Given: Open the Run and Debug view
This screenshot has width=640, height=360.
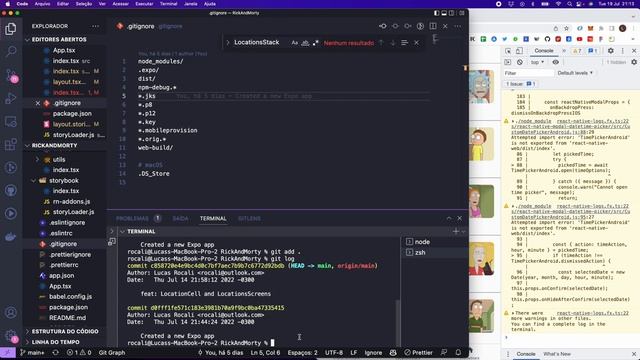Looking at the screenshot, I should click(x=11, y=98).
